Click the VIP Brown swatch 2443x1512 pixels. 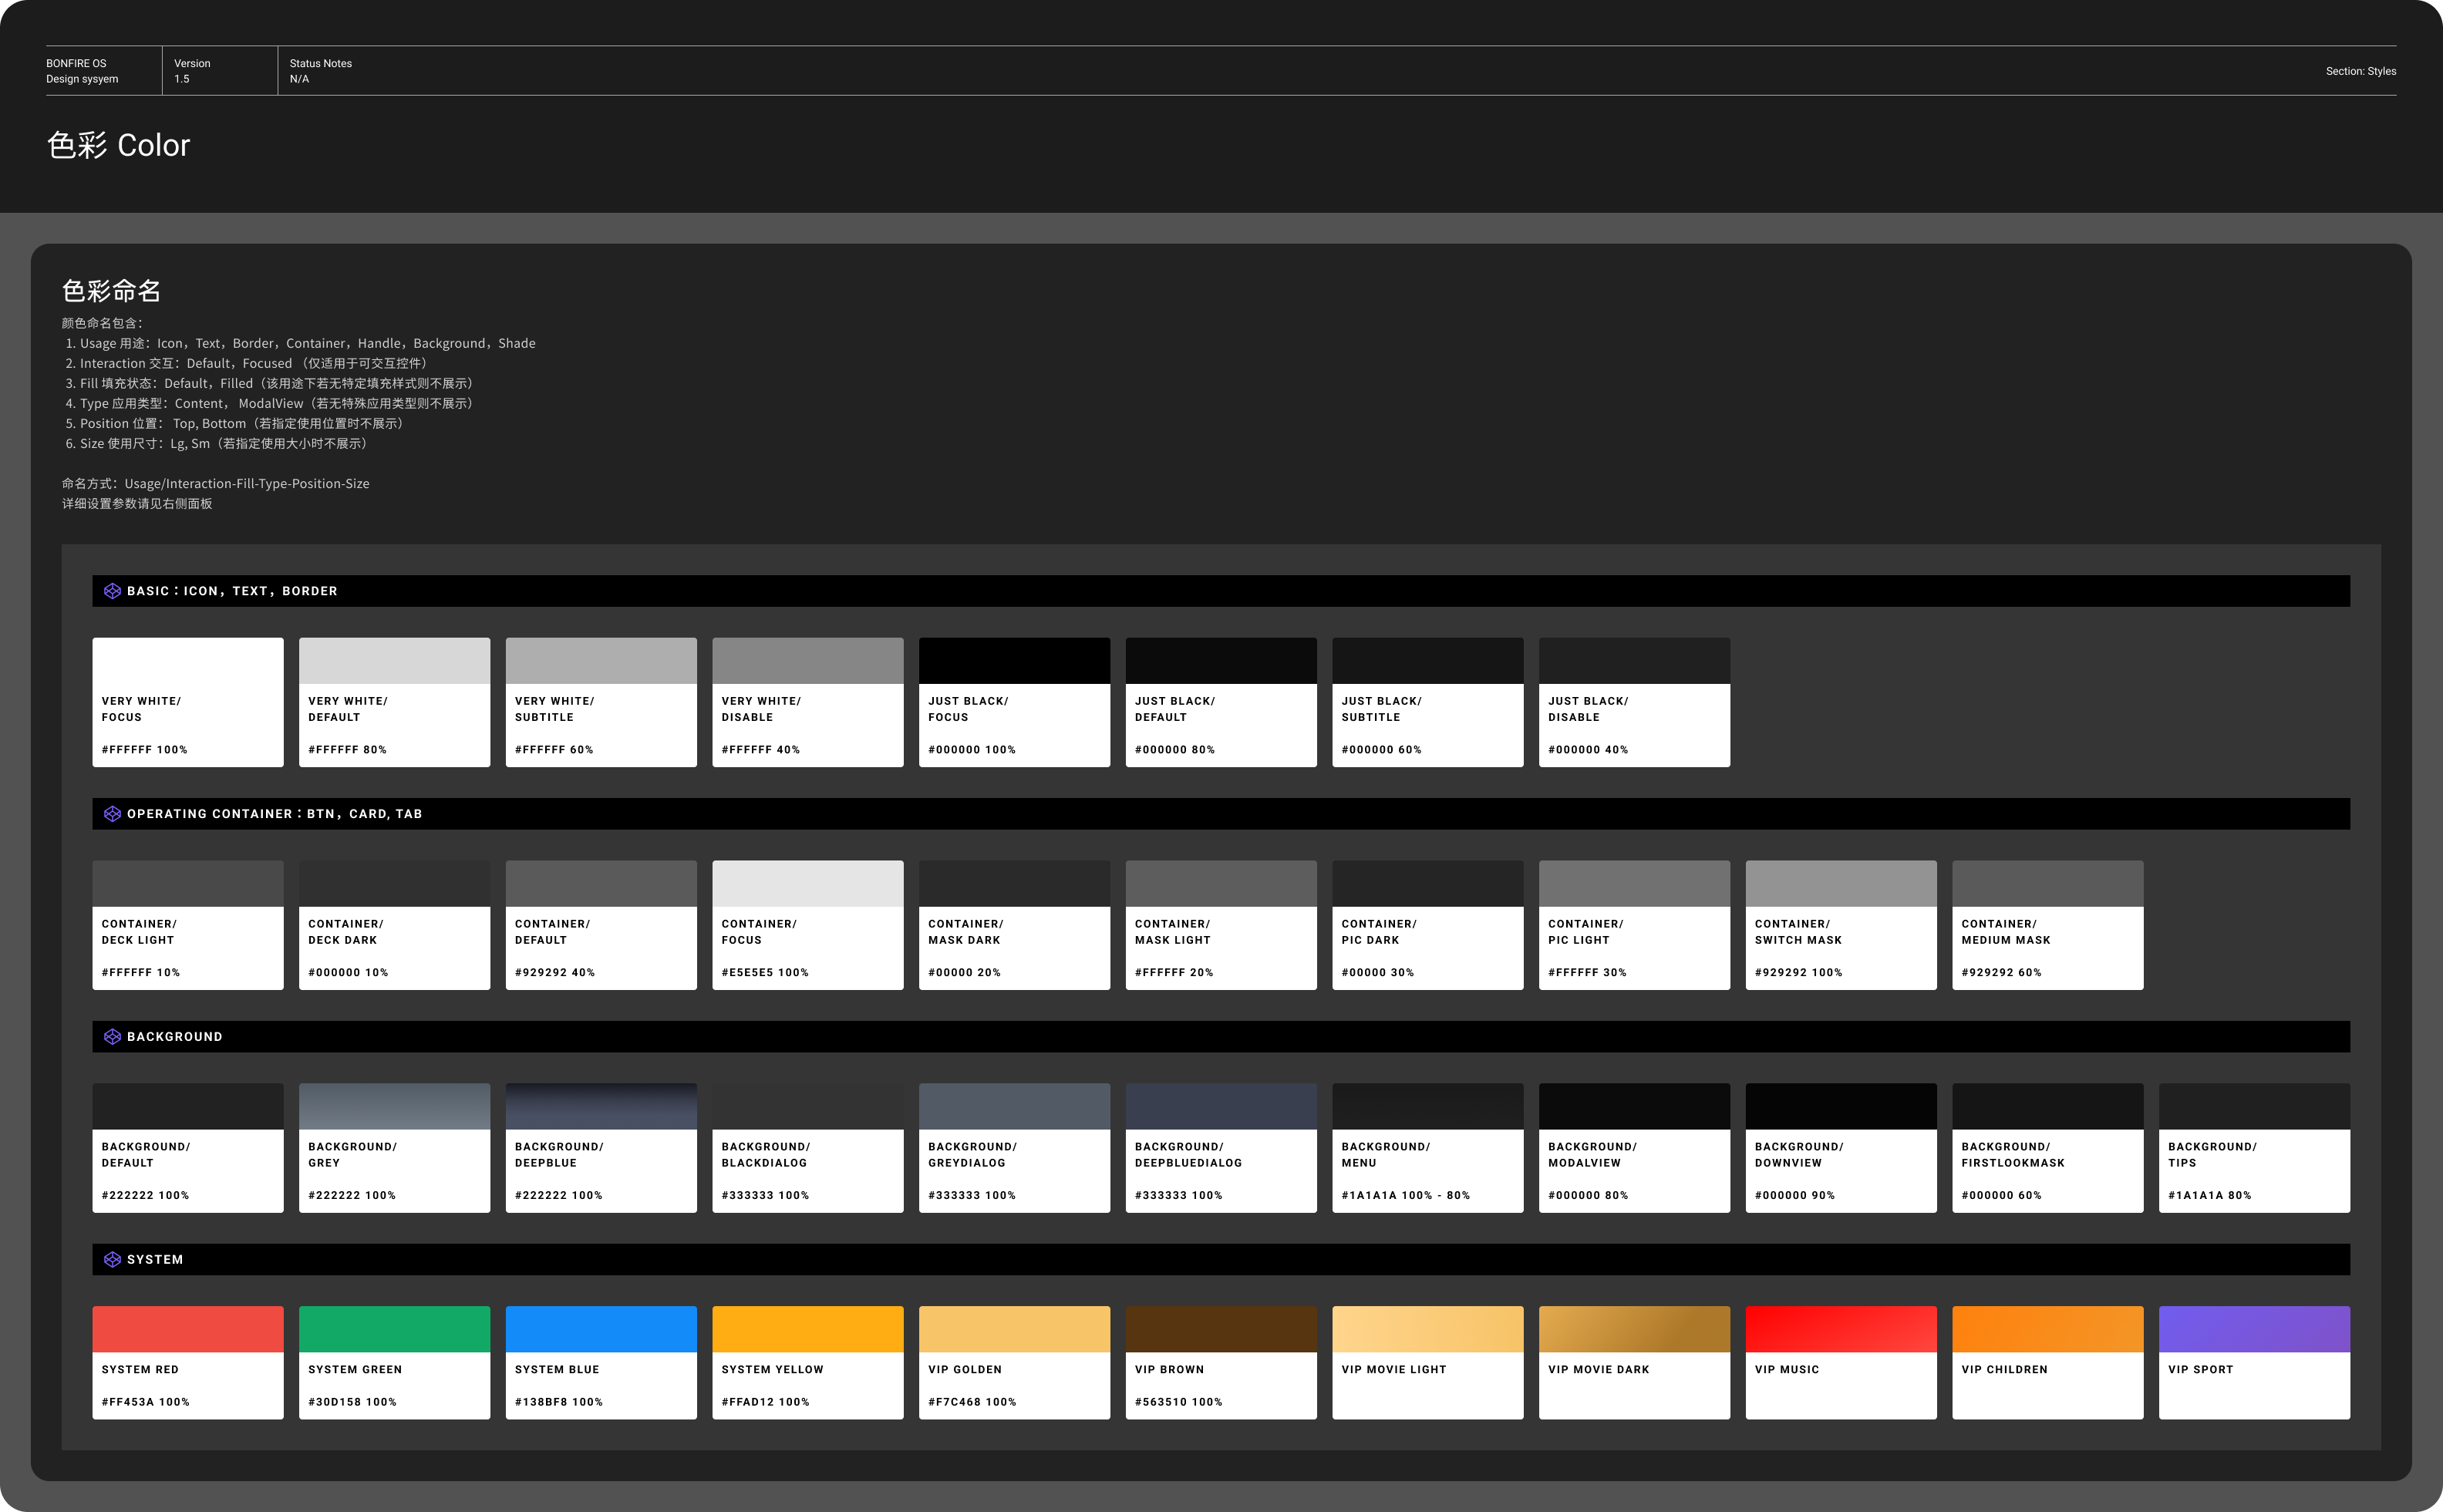(x=1221, y=1329)
